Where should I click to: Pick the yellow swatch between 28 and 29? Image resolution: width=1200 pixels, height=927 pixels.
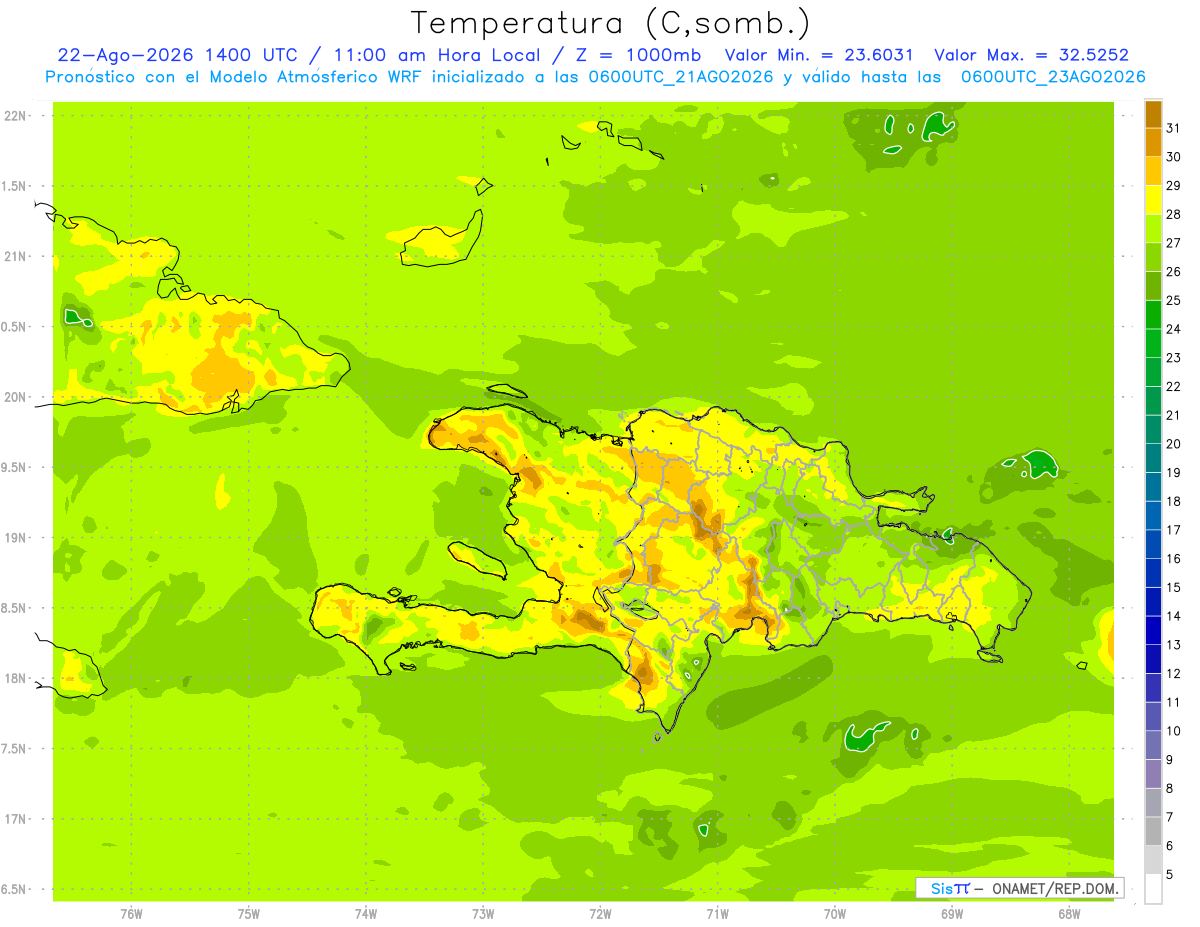(1153, 200)
